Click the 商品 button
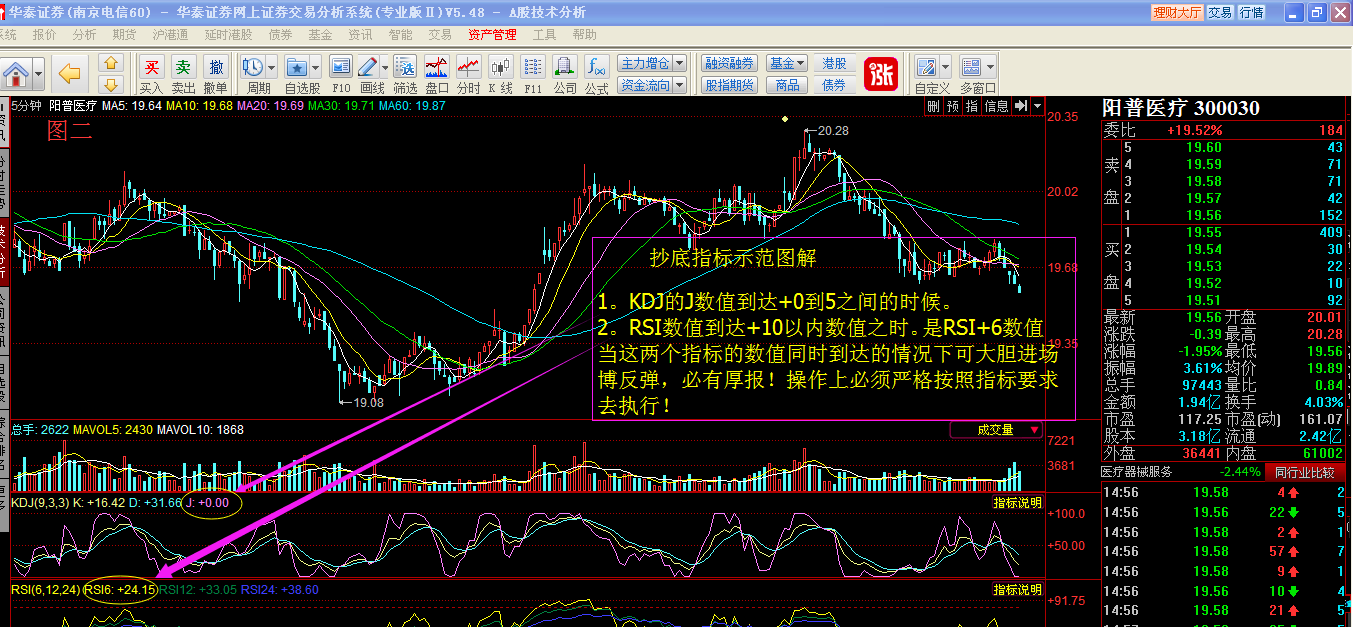Viewport: 1353px width, 627px height. [787, 85]
